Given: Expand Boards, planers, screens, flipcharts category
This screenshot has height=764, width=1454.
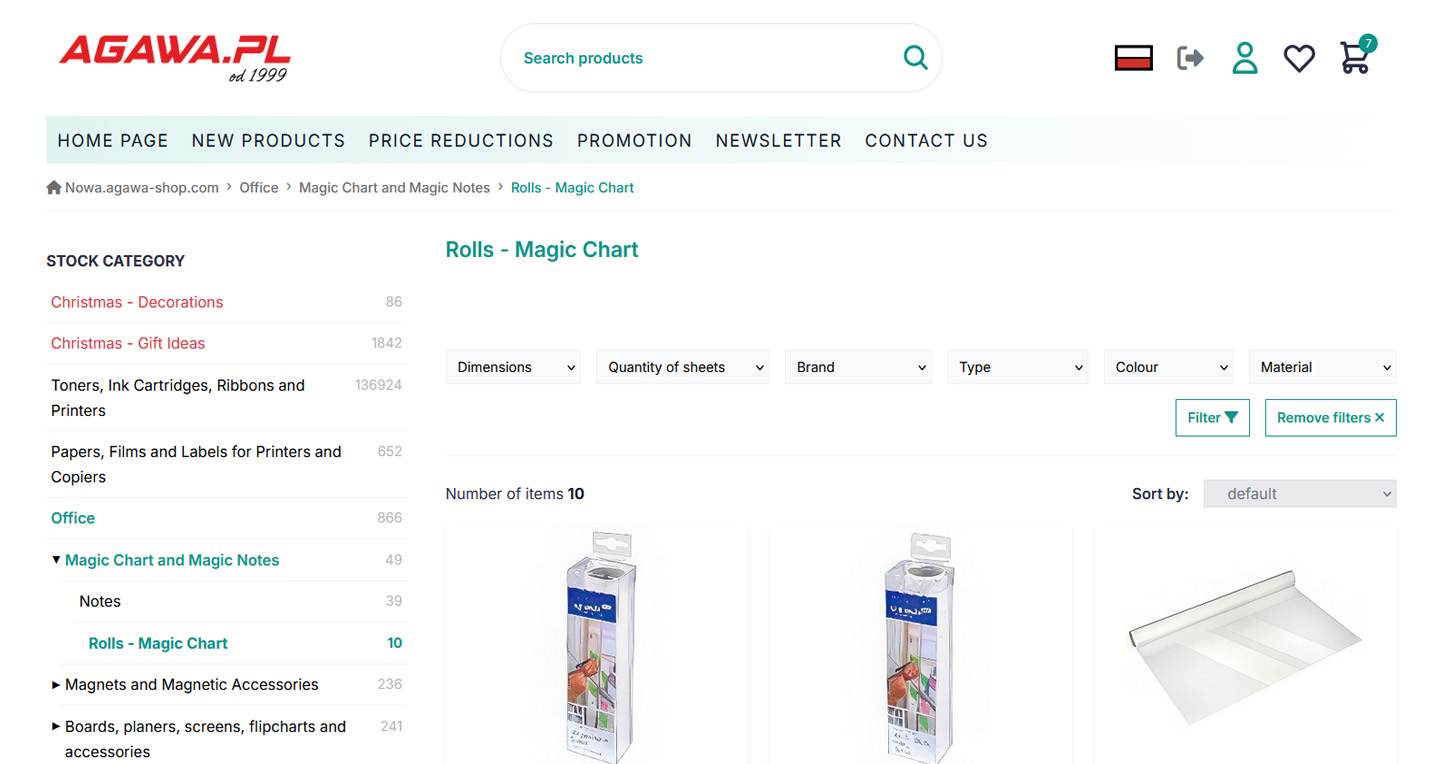Looking at the screenshot, I should (56, 727).
